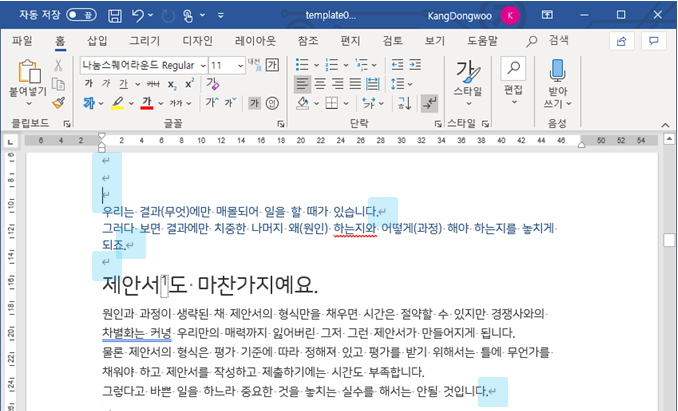Justify the paragraph text
This screenshot has width=678, height=411.
tap(355, 83)
